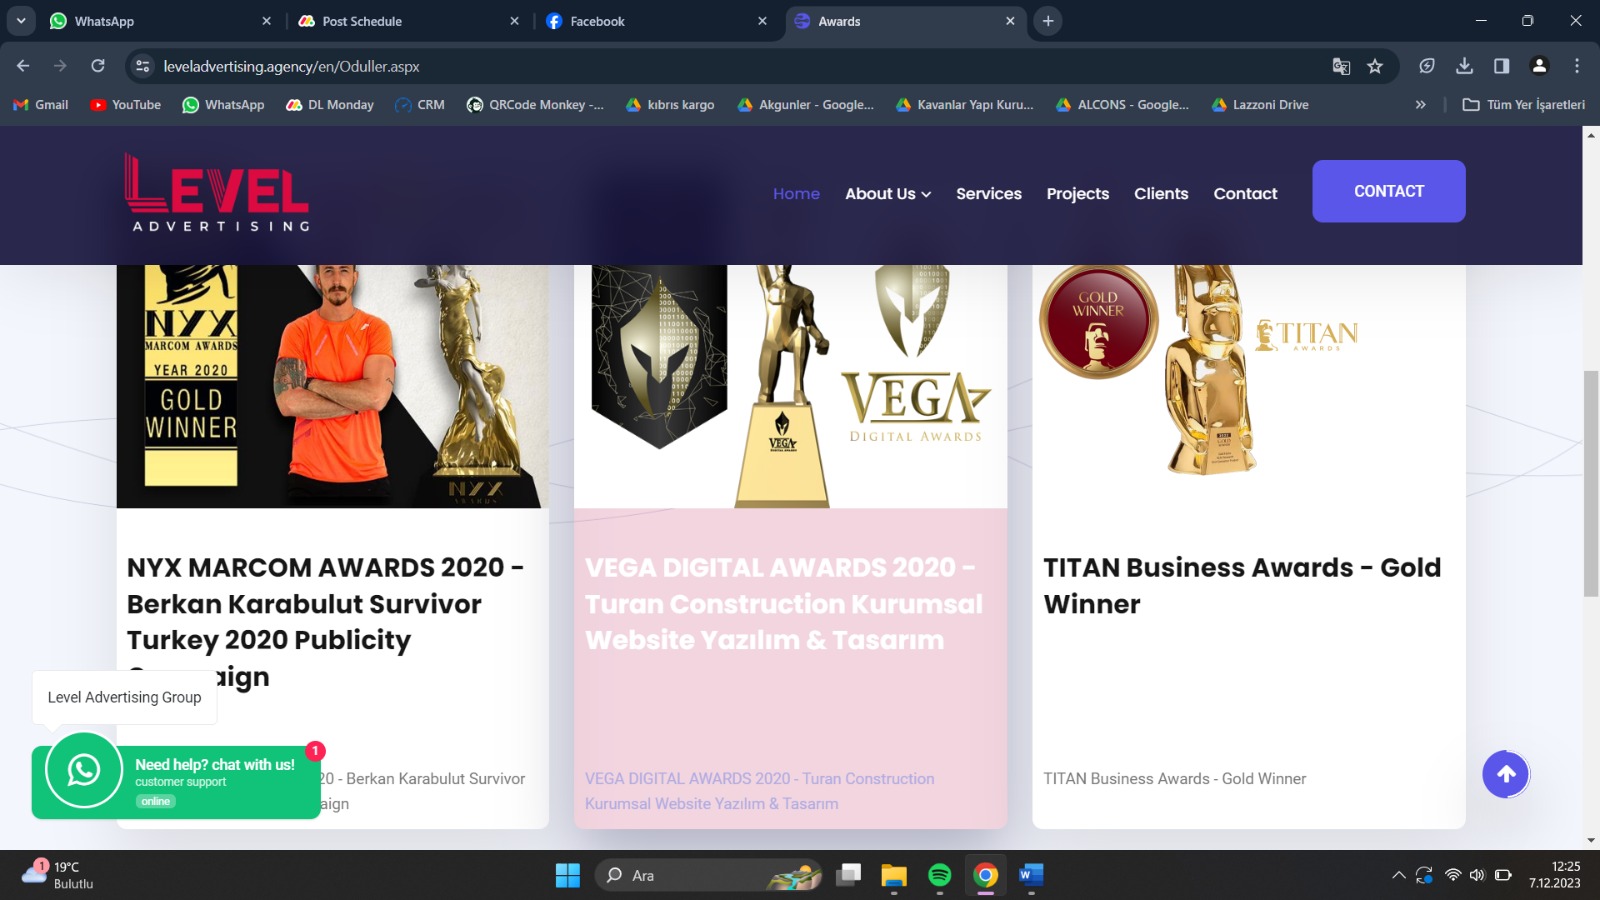Open Tüm Yer İşaretleri bookmarks folder
The height and width of the screenshot is (900, 1600).
1524,104
